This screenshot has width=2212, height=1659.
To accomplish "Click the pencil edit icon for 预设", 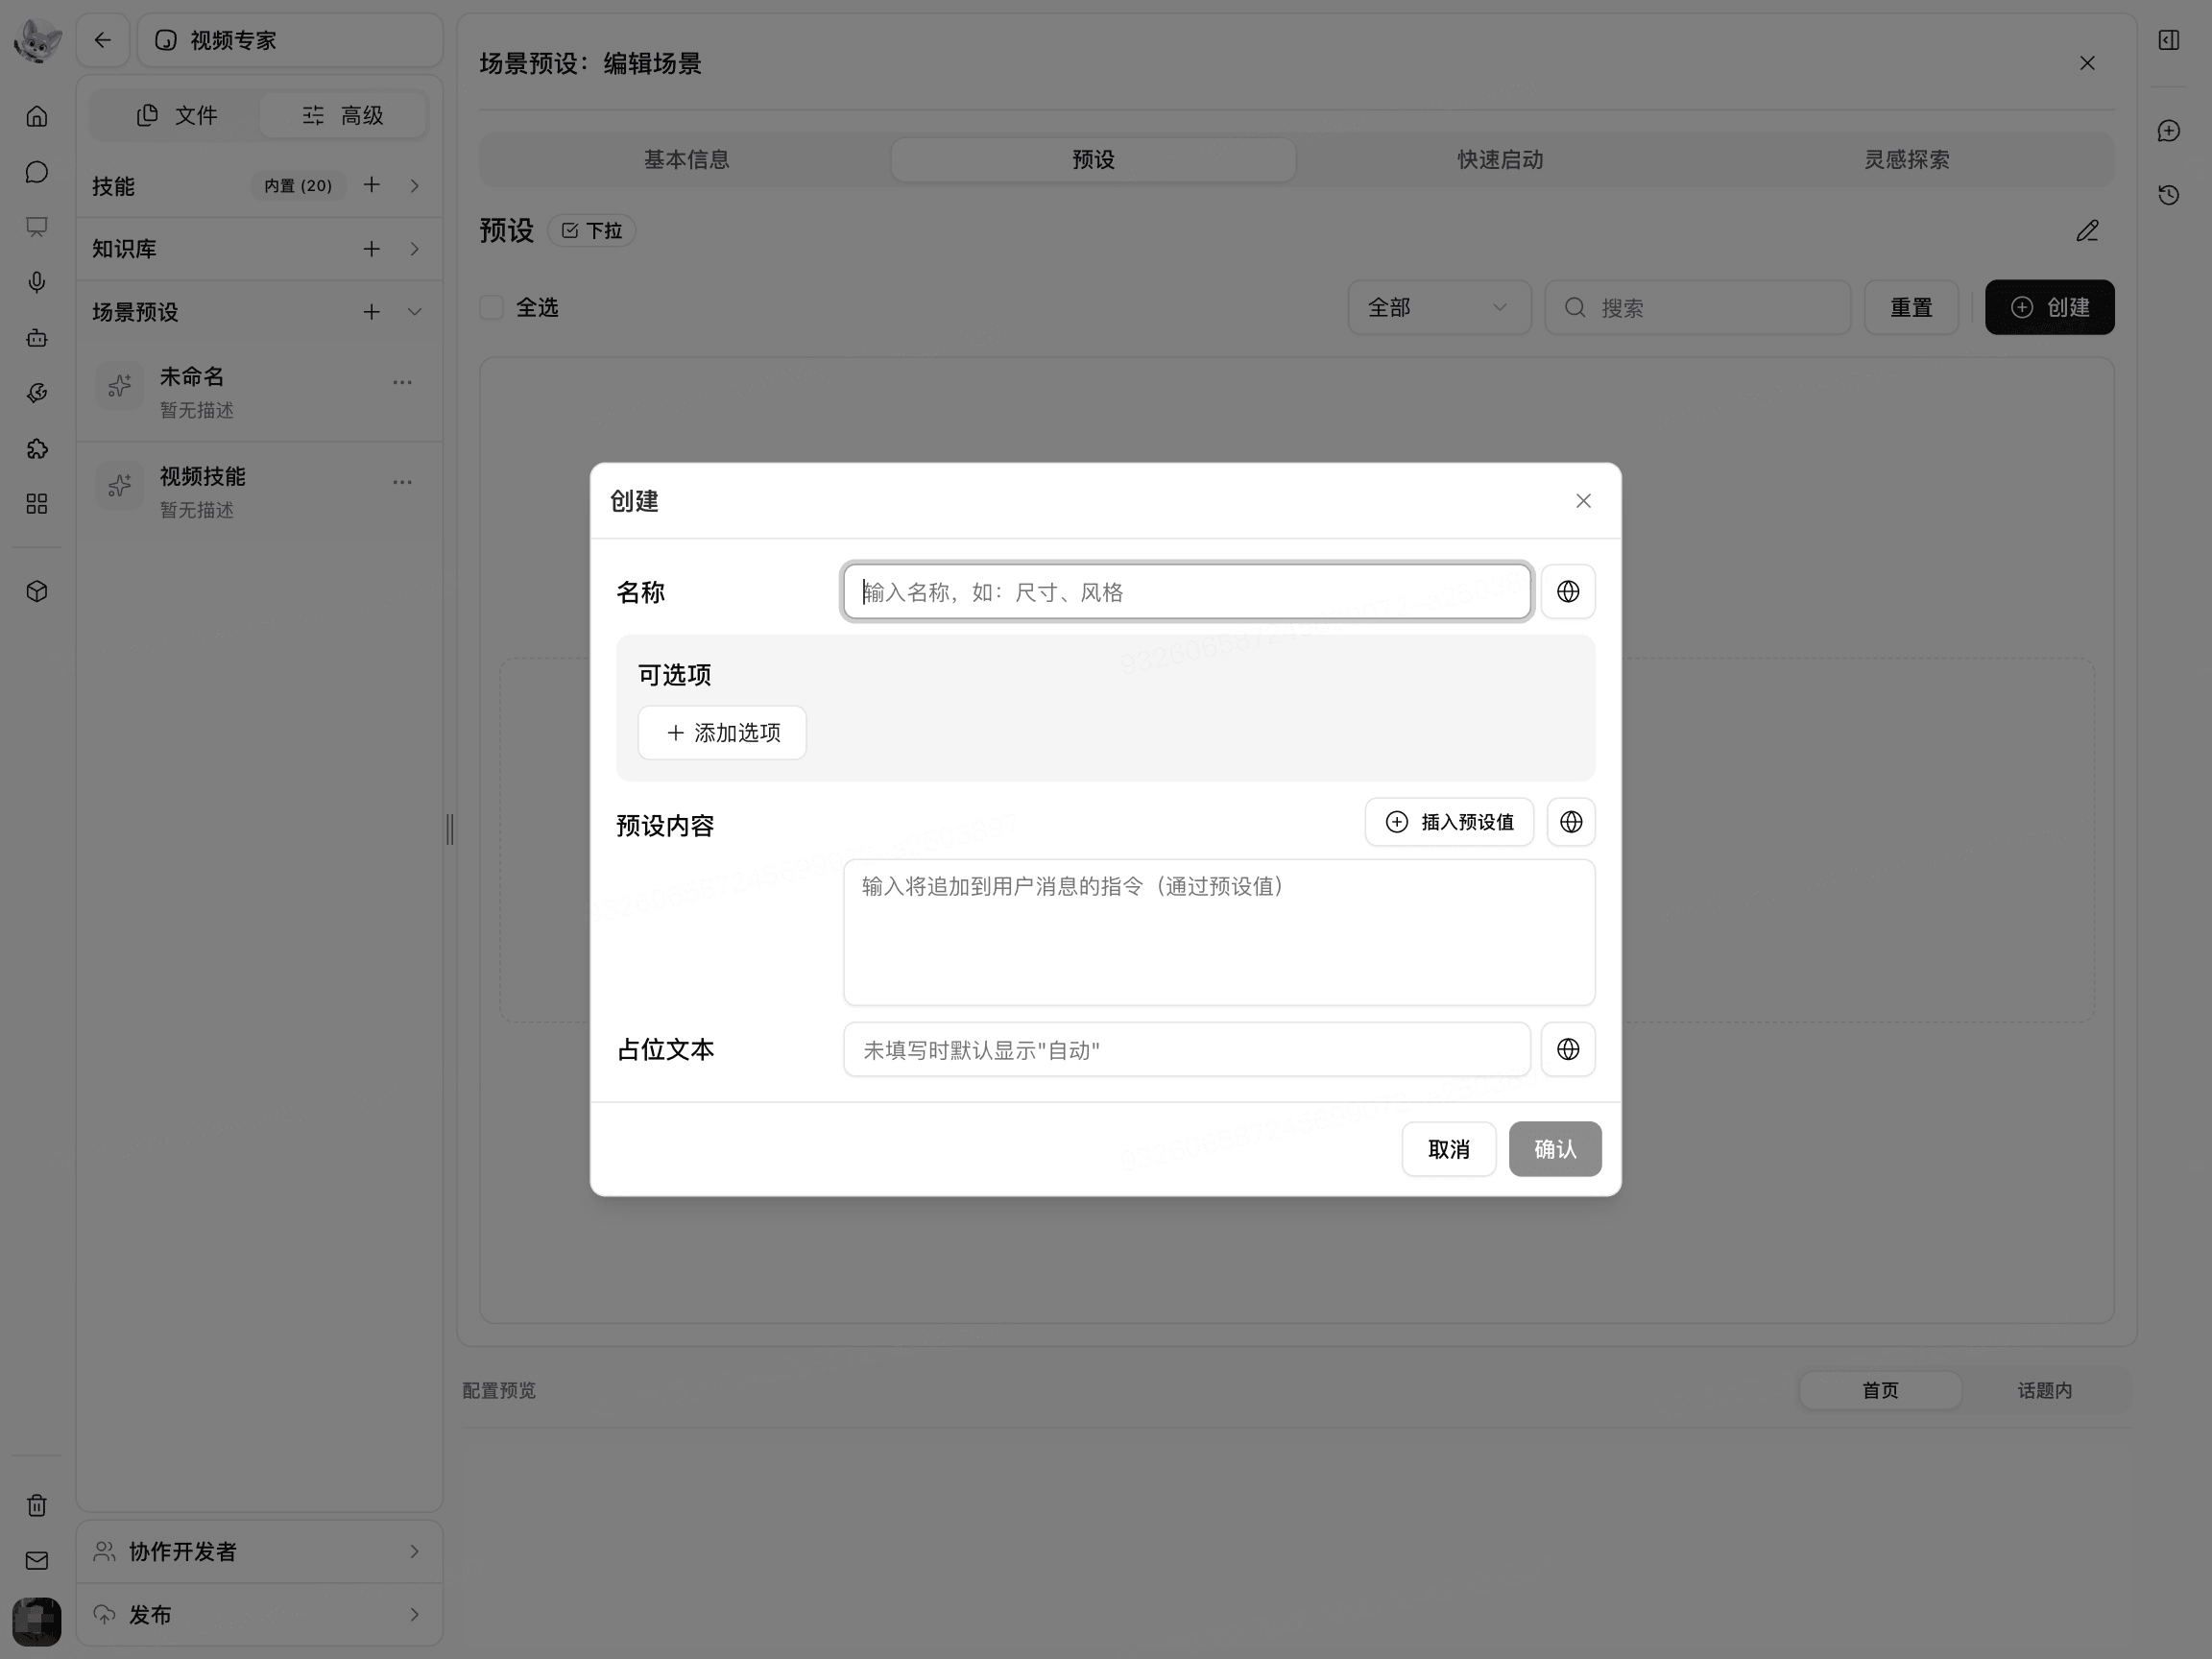I will [x=2087, y=231].
